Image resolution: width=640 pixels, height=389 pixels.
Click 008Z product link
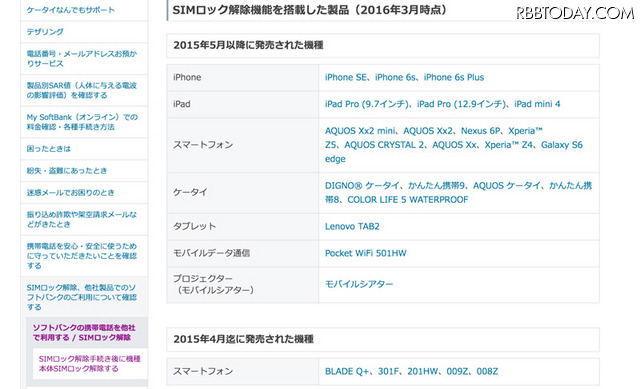pos(487,371)
